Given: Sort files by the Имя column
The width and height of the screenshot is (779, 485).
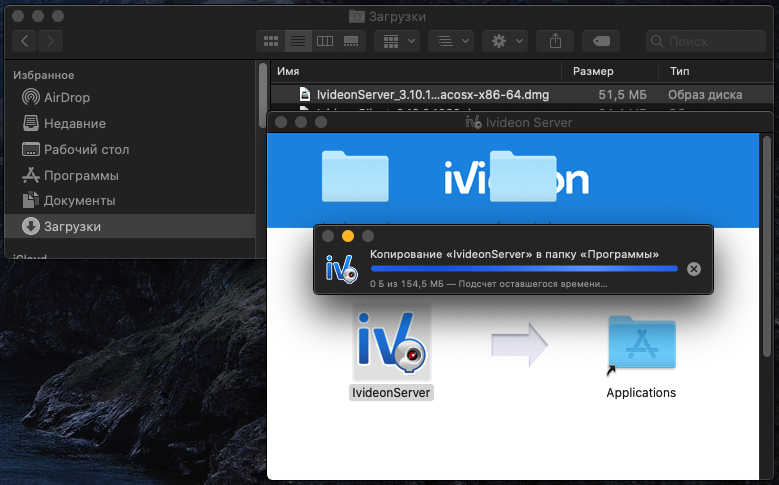Looking at the screenshot, I should (416, 72).
